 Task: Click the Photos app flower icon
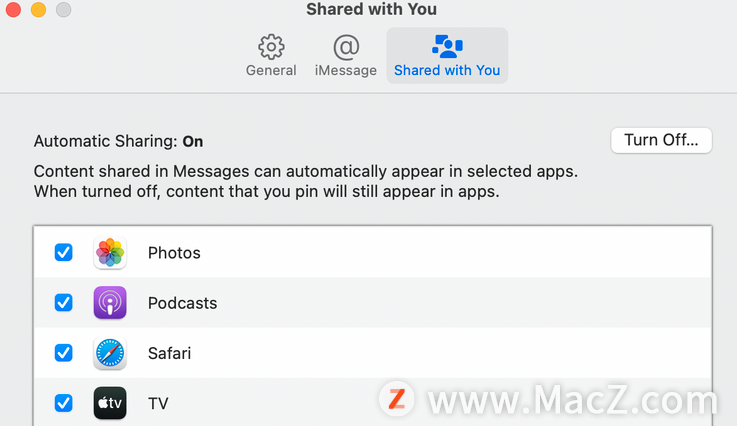pyautogui.click(x=110, y=252)
